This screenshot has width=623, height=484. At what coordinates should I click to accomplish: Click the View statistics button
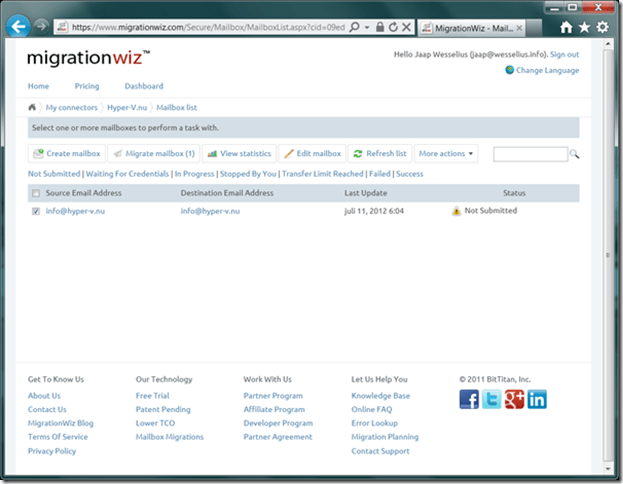tap(239, 154)
